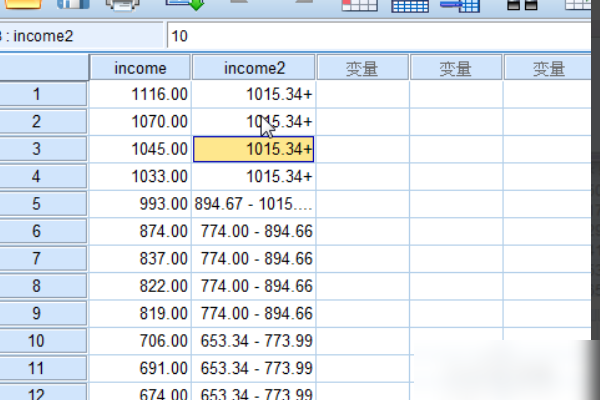Click highlighted income2 cell in row 3

pyautogui.click(x=253, y=149)
